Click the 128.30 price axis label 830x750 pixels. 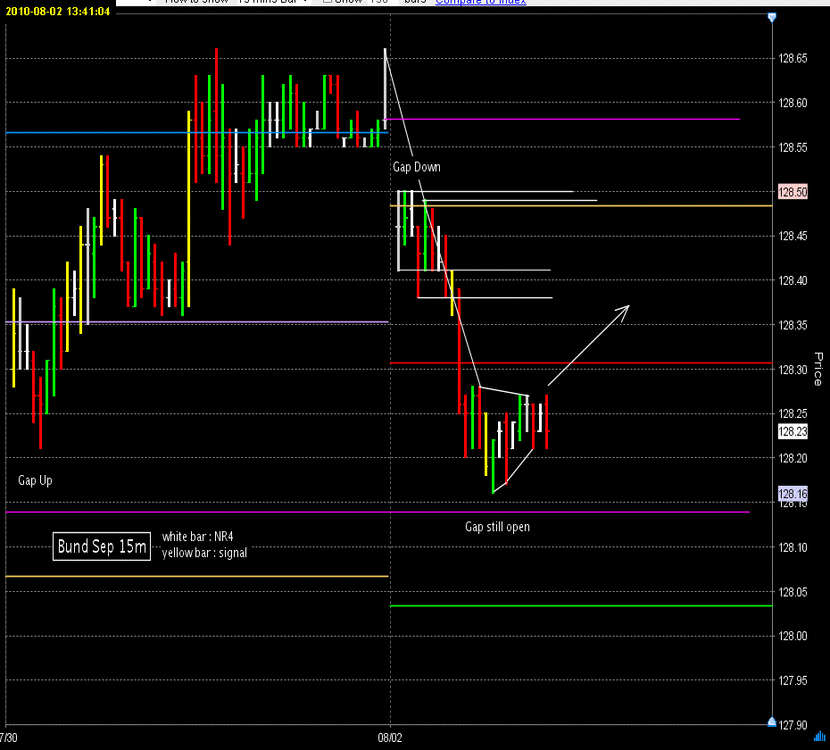coord(793,369)
